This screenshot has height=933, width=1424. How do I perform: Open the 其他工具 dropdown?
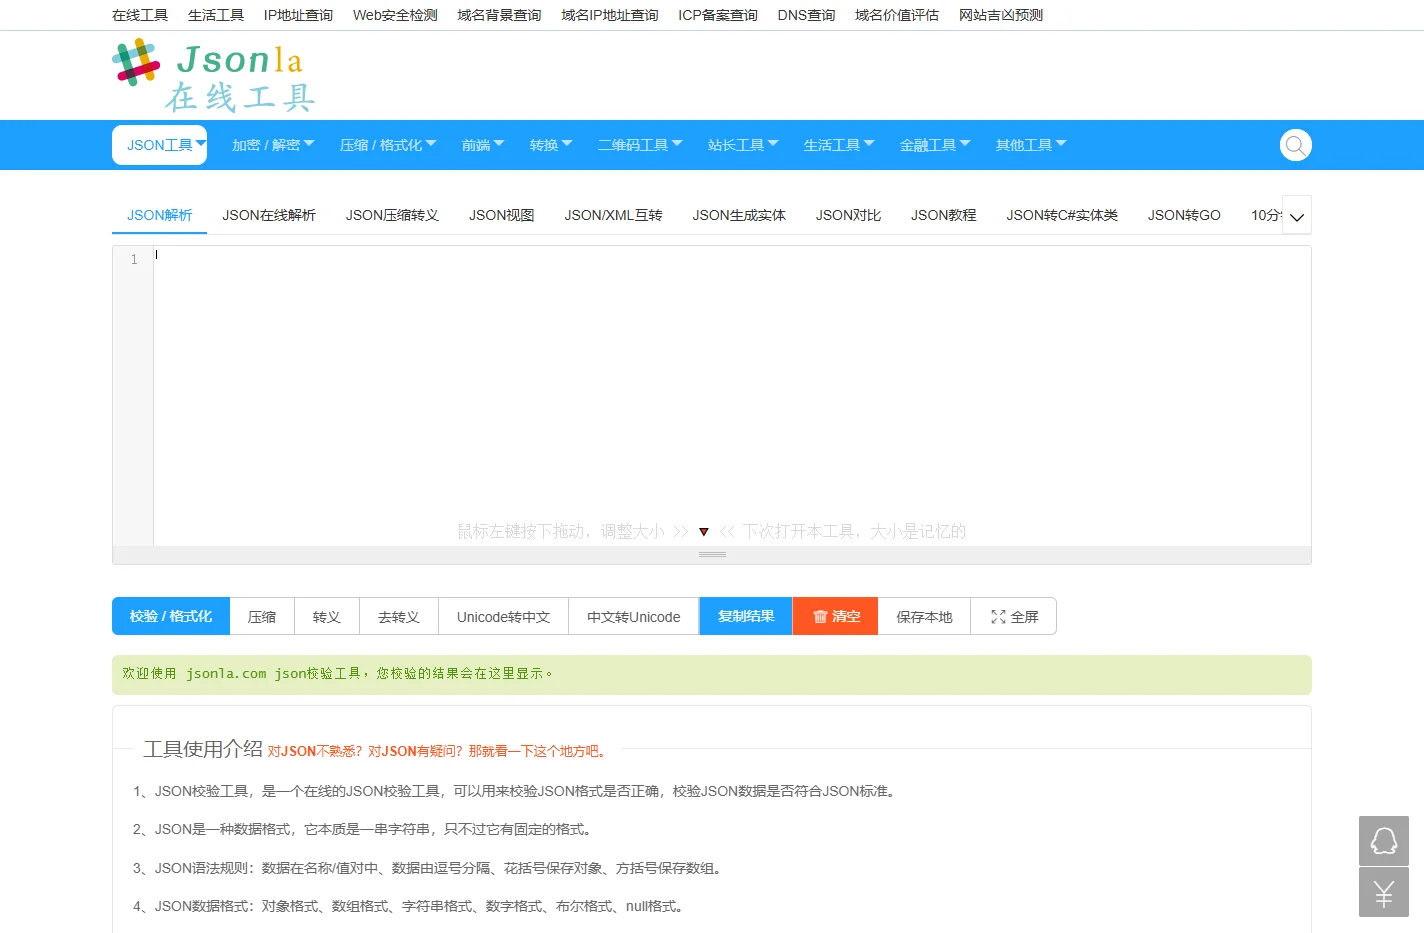(x=1031, y=145)
